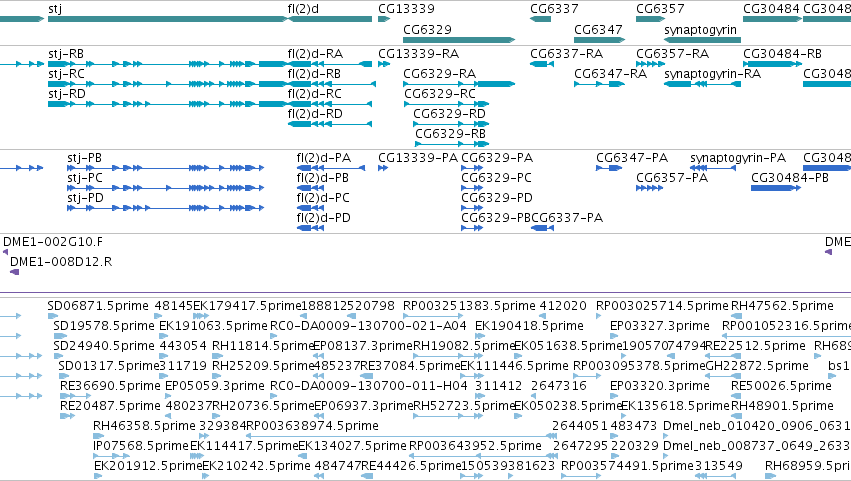Select the CG6357 gene label in top track
851x481 pixels.
click(x=660, y=9)
